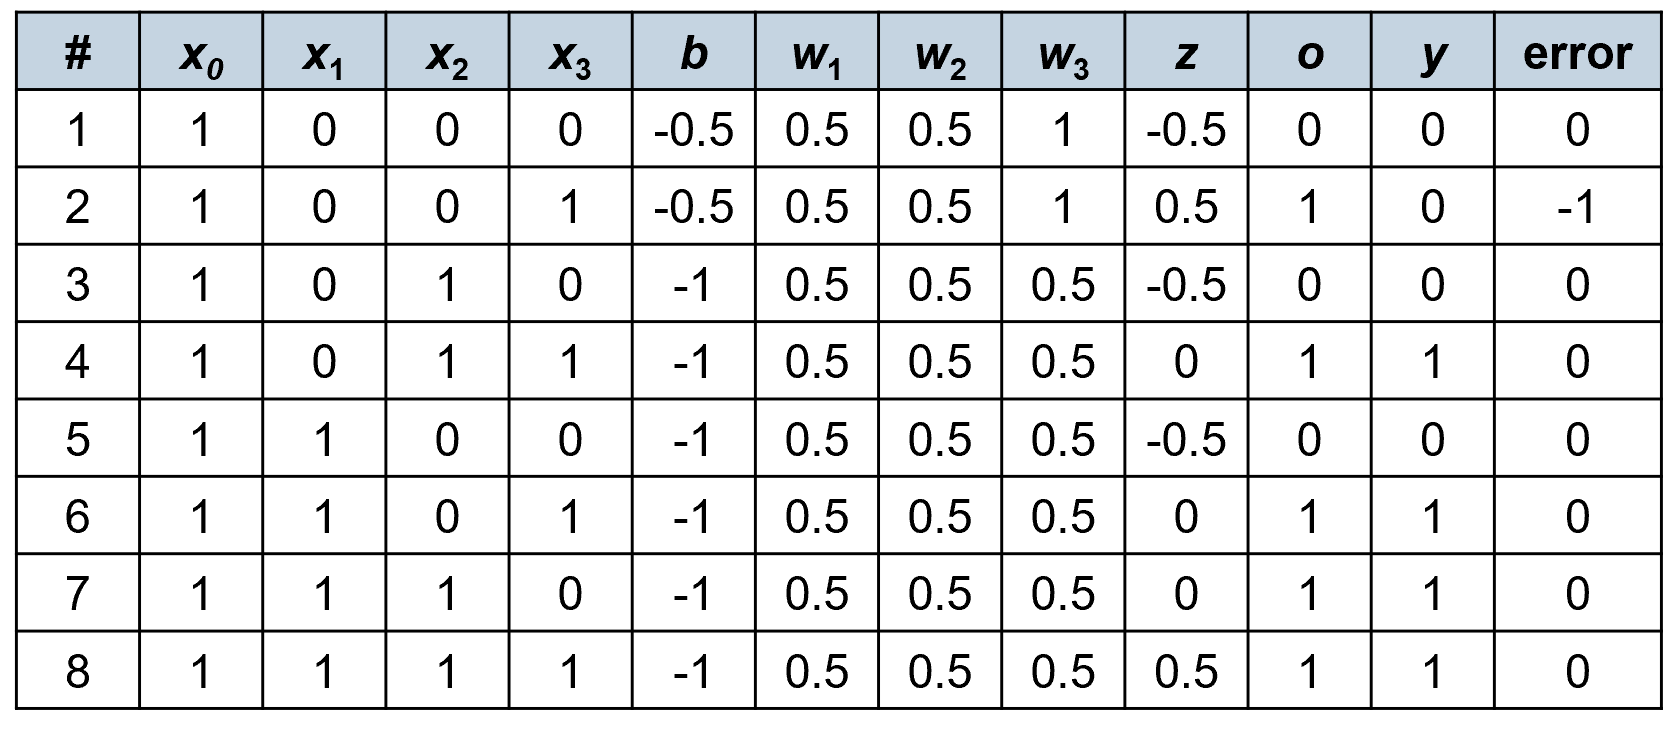The height and width of the screenshot is (729, 1676).
Task: Click the b value -0.5 in row 1
Action: point(693,130)
